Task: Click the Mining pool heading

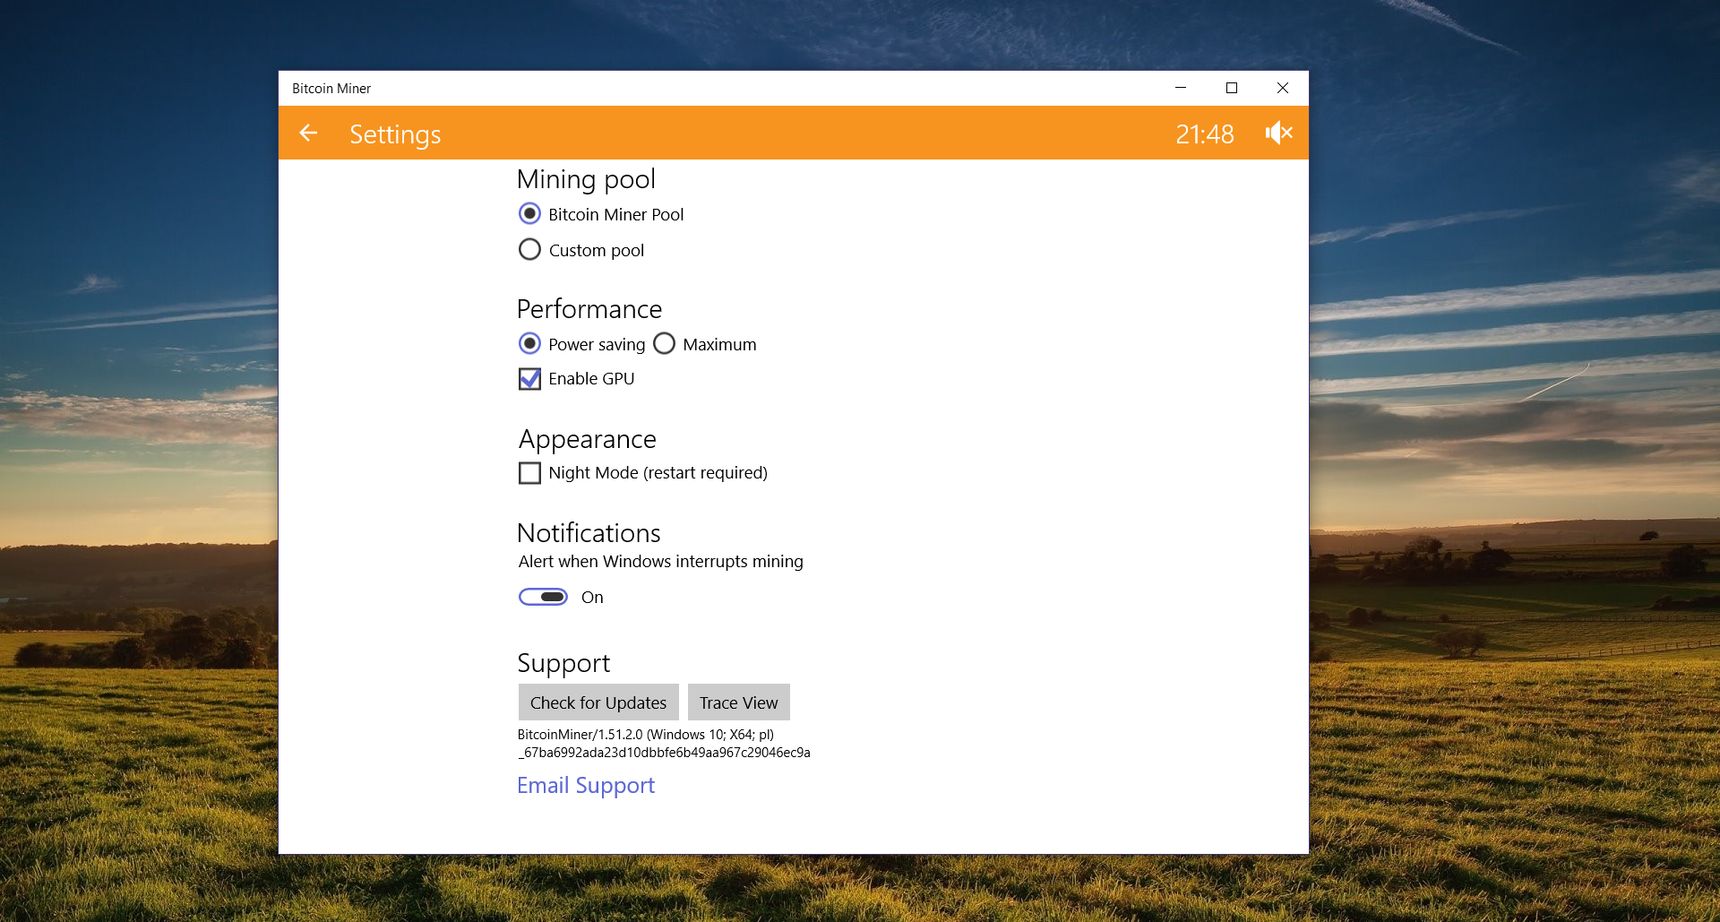Action: [x=586, y=179]
